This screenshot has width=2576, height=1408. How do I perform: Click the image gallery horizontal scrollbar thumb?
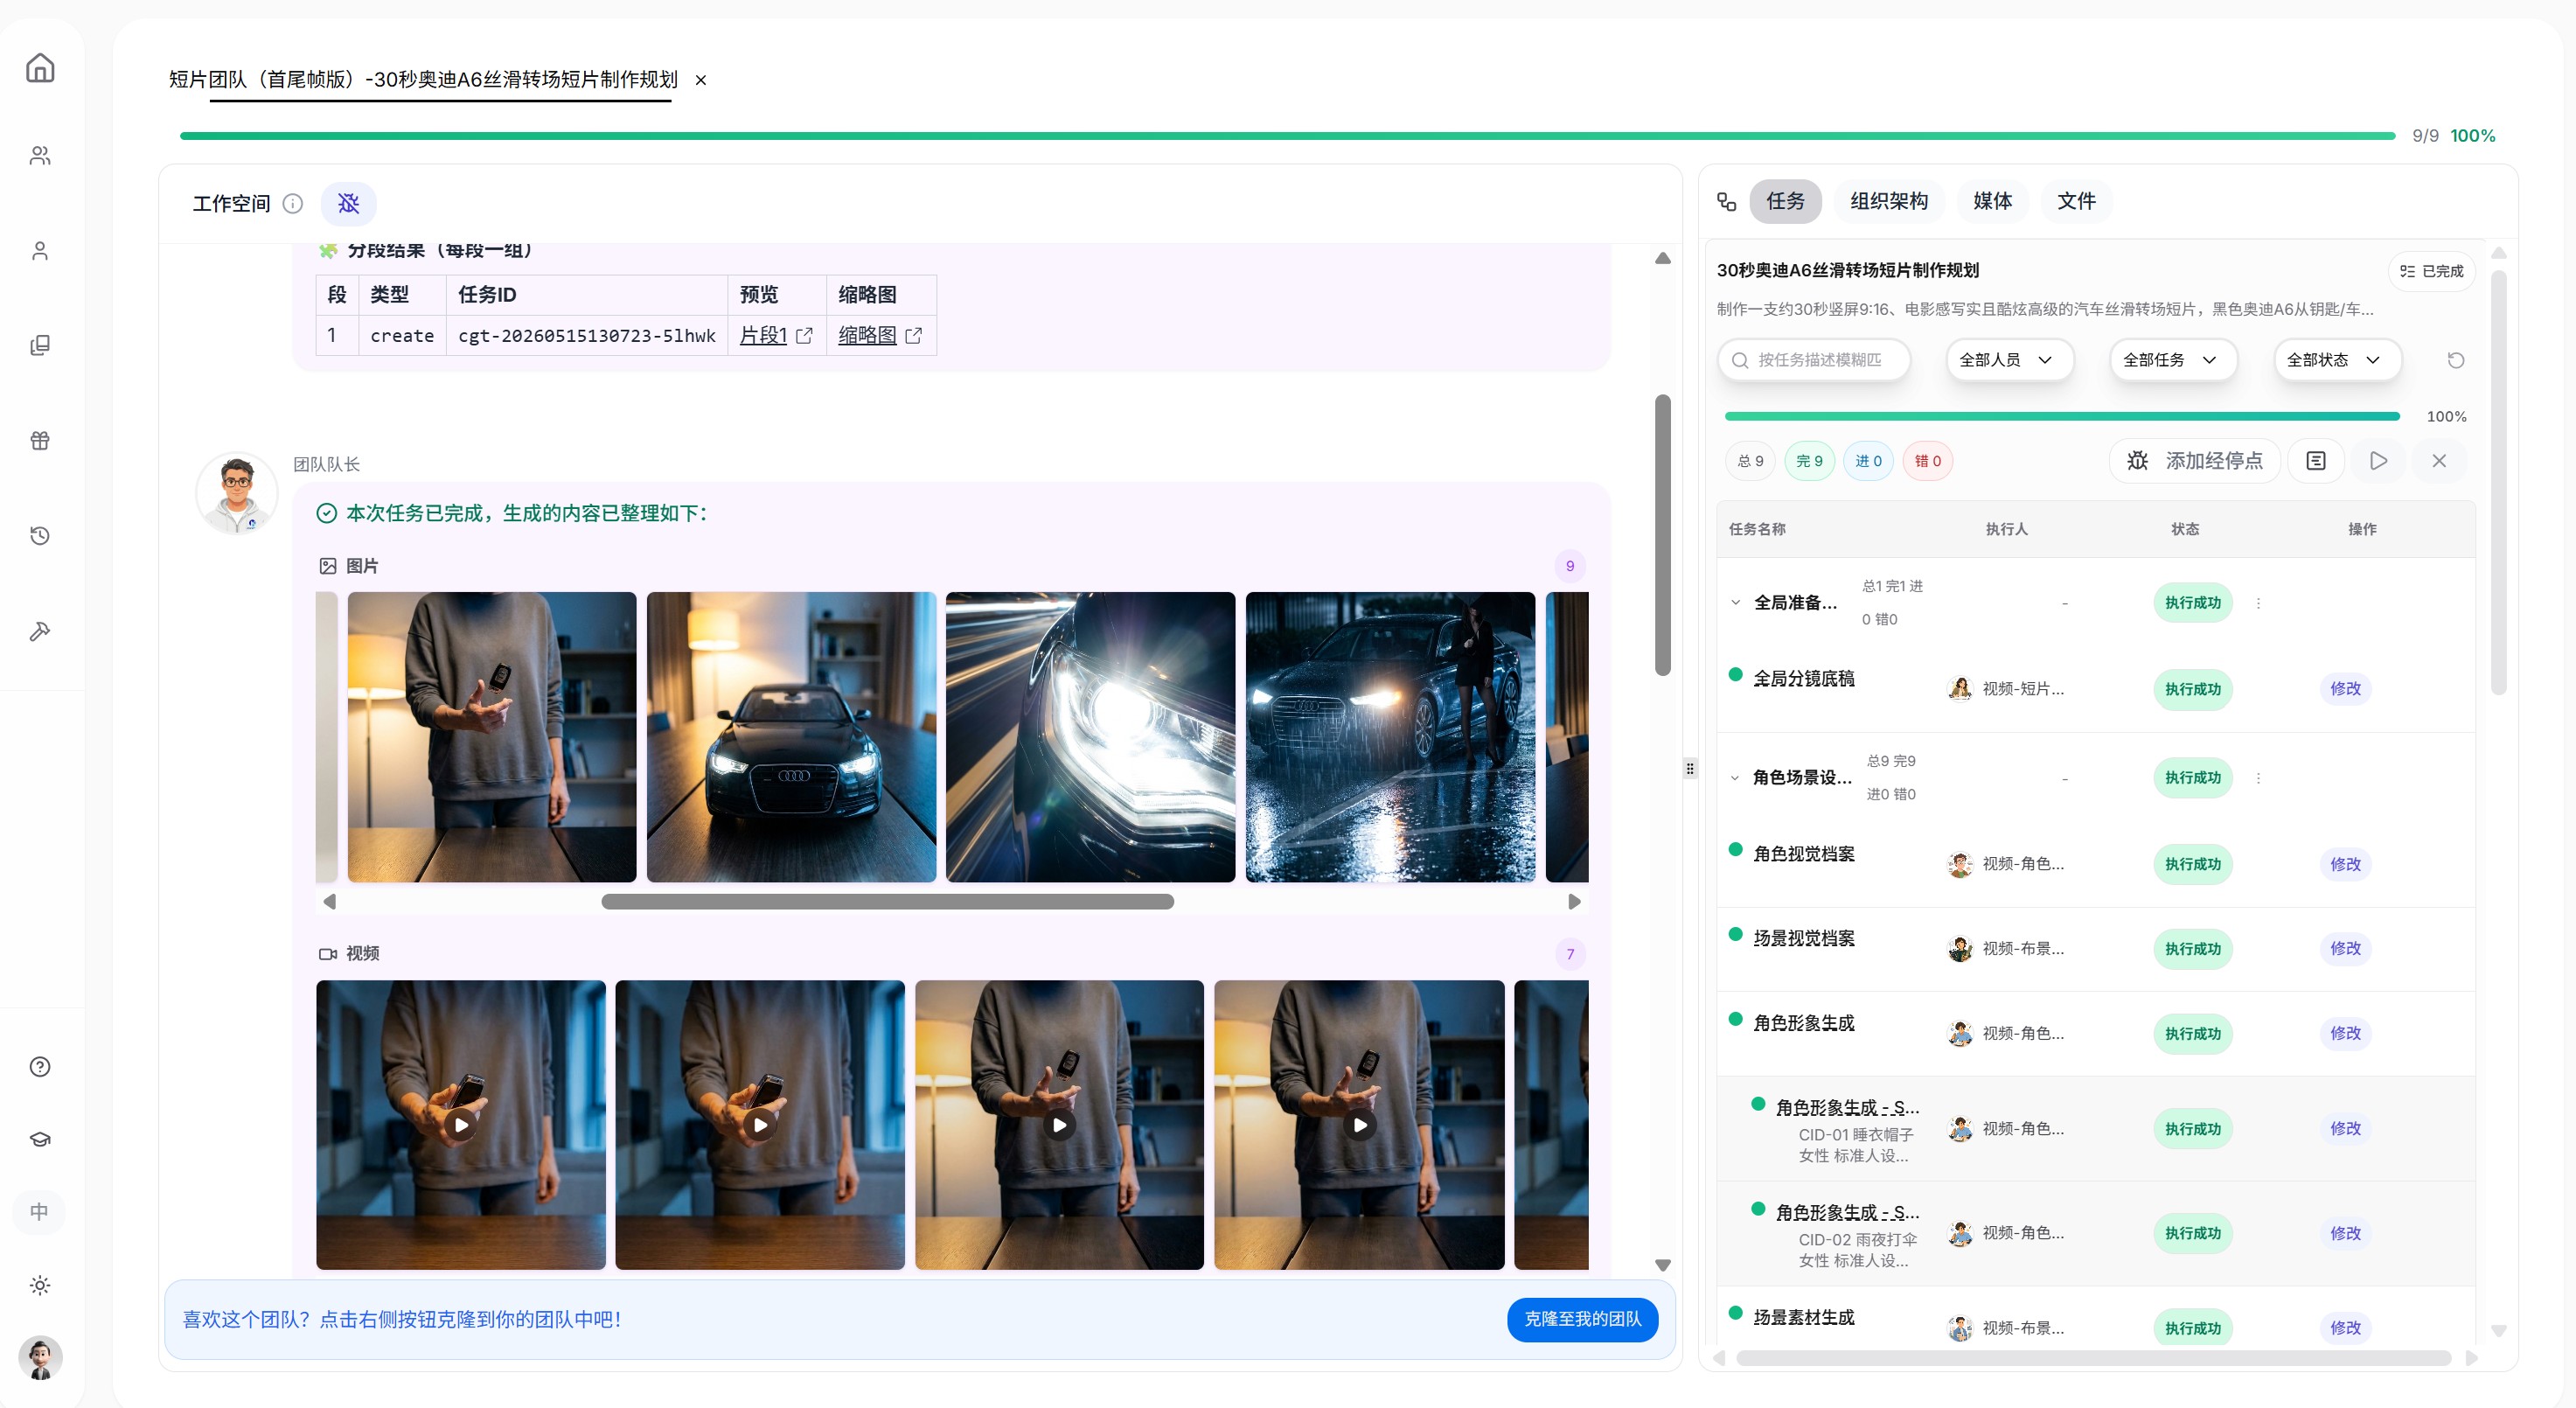tap(887, 902)
